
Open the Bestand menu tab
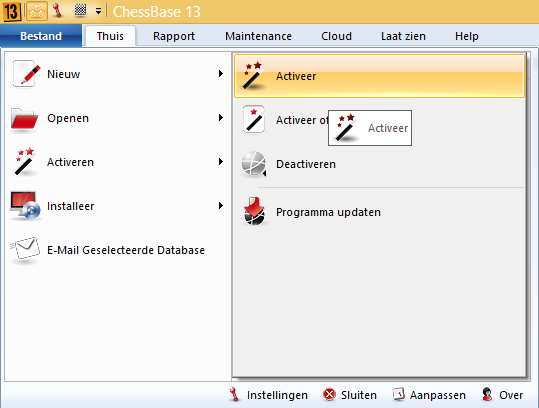pyautogui.click(x=41, y=36)
